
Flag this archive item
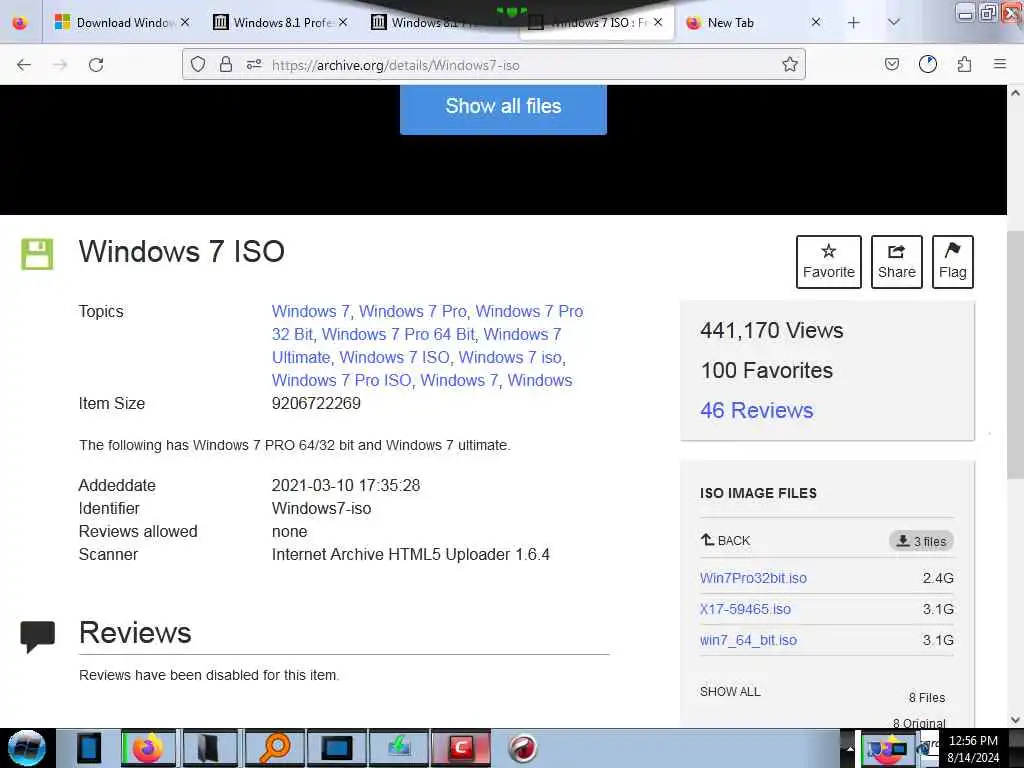coord(952,261)
